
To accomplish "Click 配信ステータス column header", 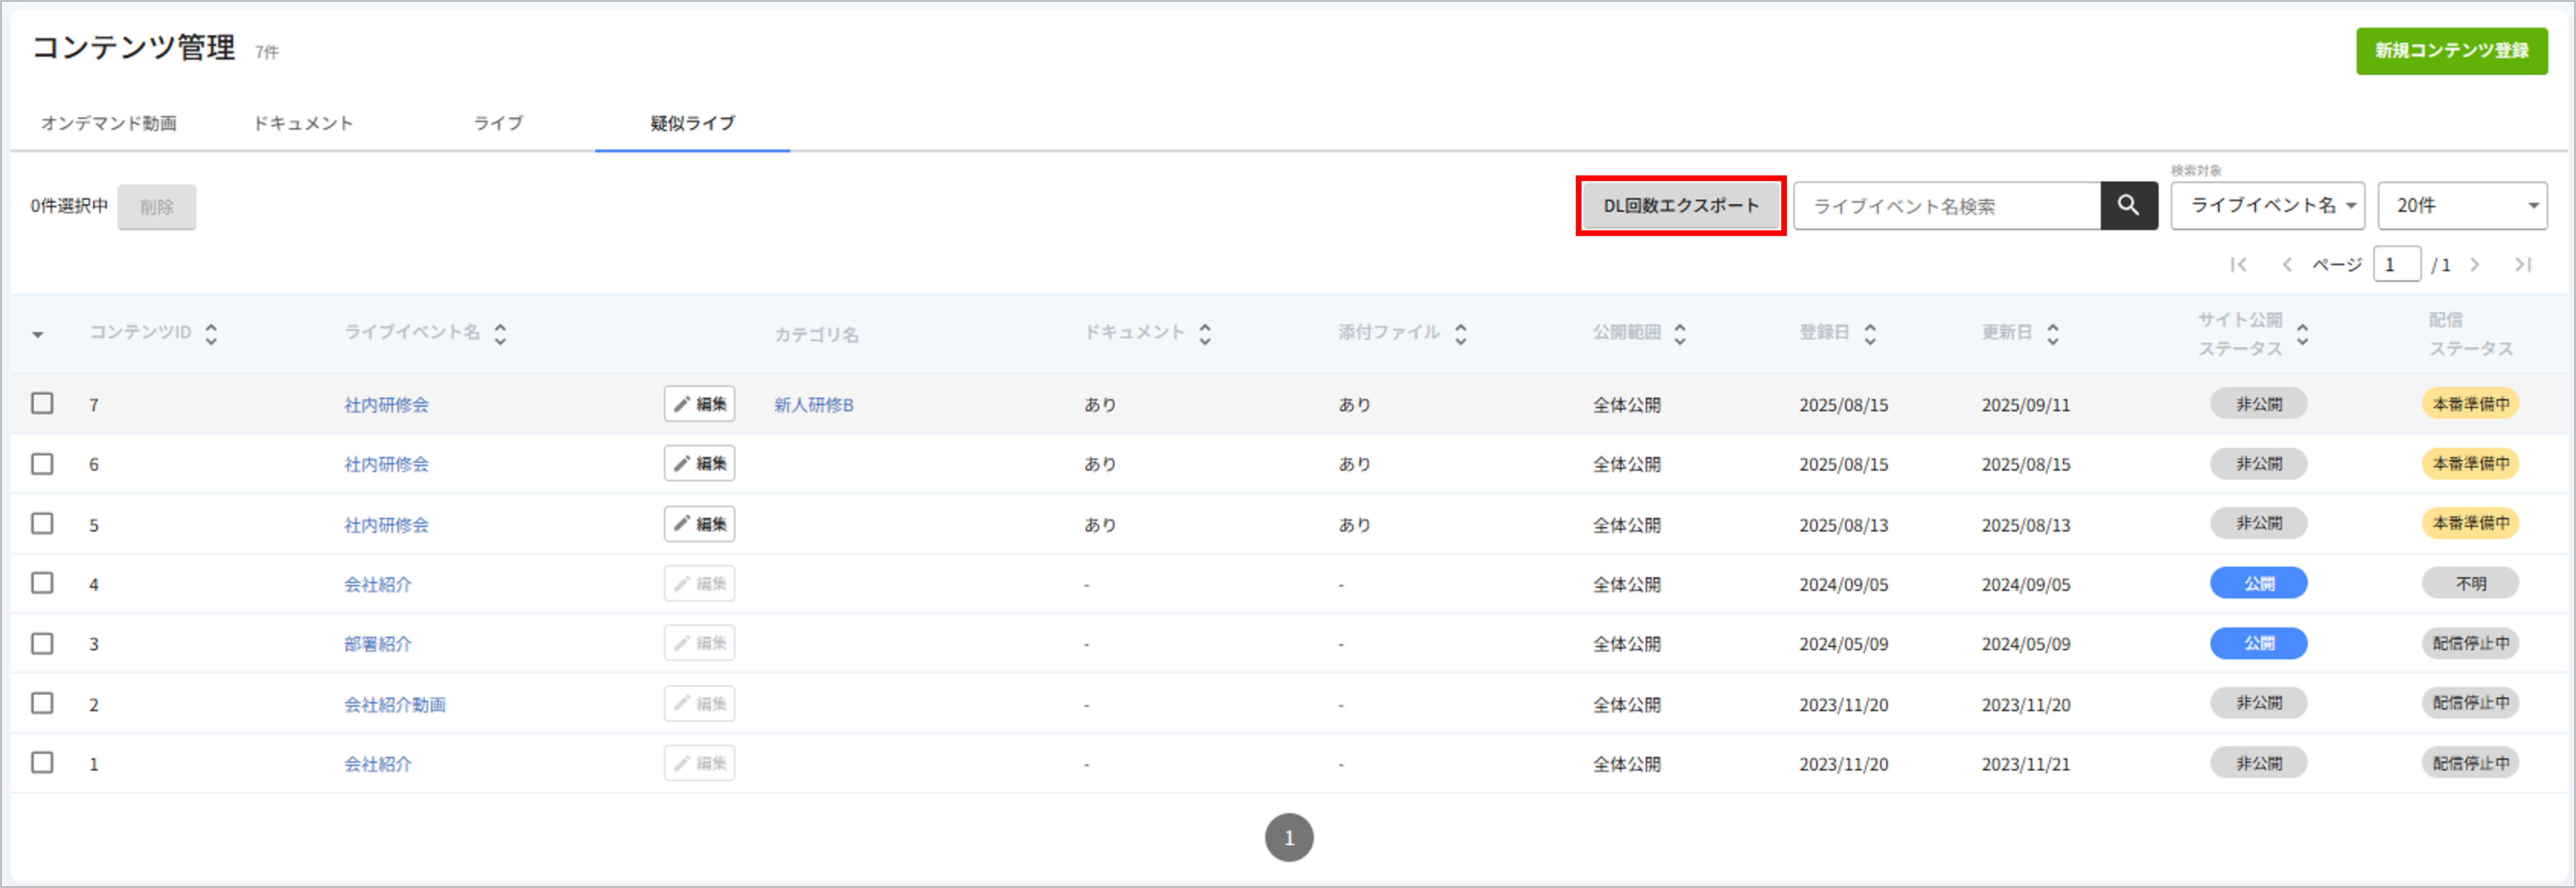I will [2470, 334].
